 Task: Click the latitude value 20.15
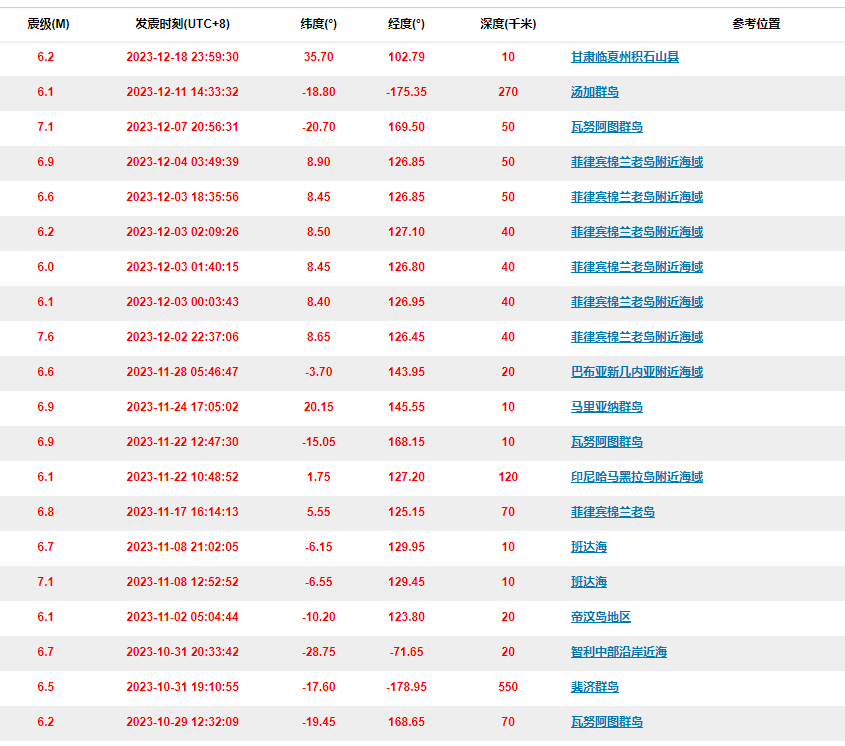pyautogui.click(x=318, y=407)
